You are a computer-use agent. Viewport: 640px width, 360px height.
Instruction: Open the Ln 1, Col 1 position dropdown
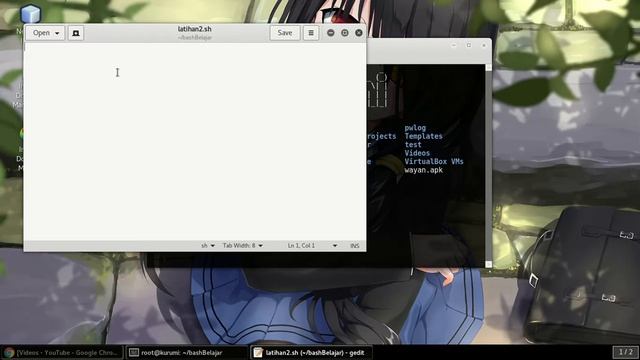(x=312, y=246)
